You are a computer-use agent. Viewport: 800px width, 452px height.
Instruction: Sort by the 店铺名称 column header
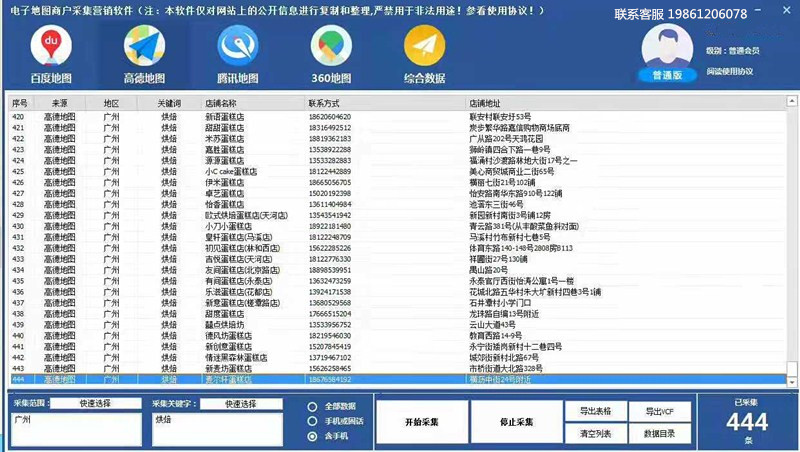[x=220, y=103]
